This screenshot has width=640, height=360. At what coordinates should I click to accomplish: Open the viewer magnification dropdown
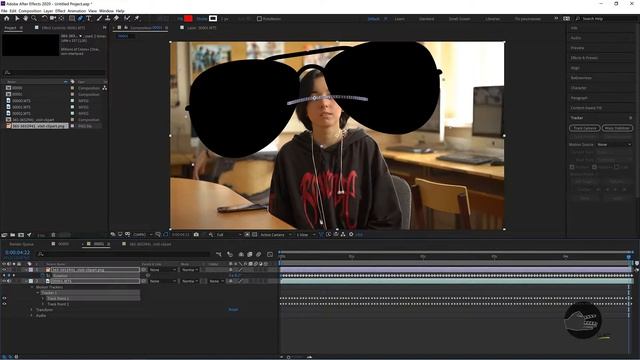pos(143,235)
